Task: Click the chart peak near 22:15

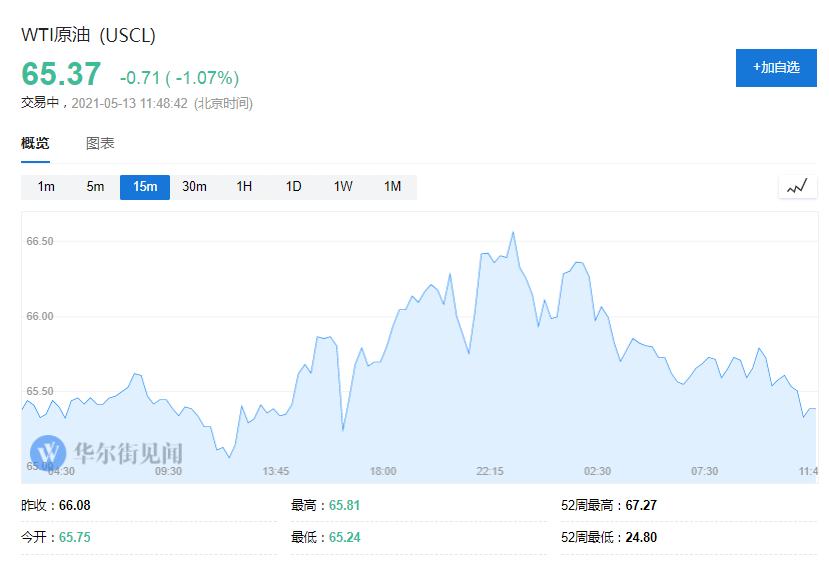Action: [x=513, y=232]
